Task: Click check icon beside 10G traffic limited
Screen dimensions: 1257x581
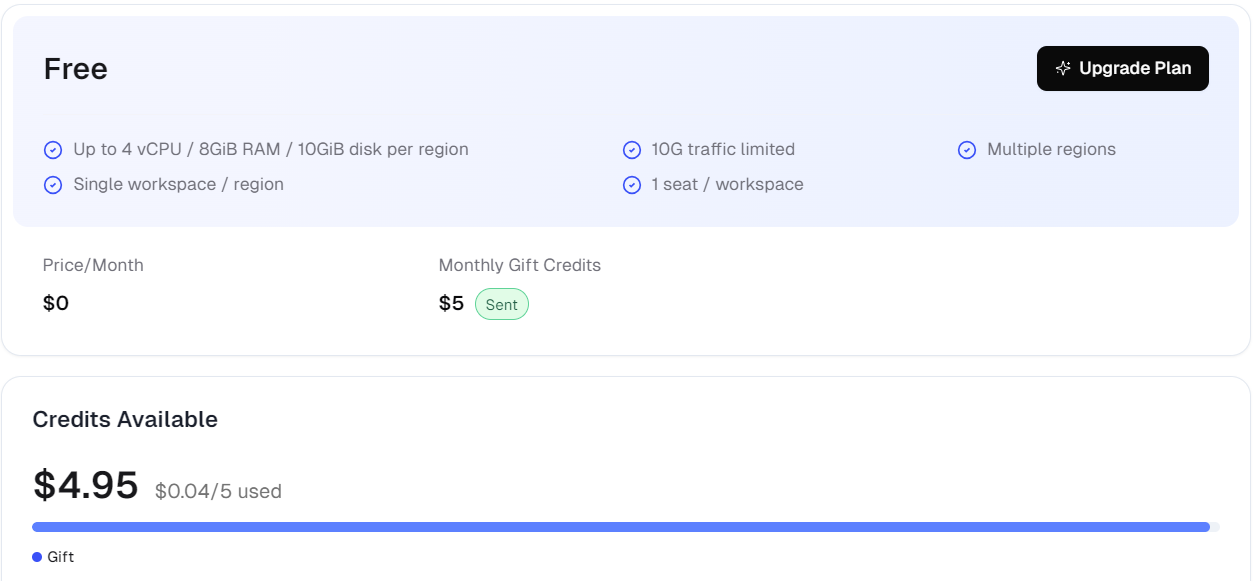Action: tap(632, 150)
